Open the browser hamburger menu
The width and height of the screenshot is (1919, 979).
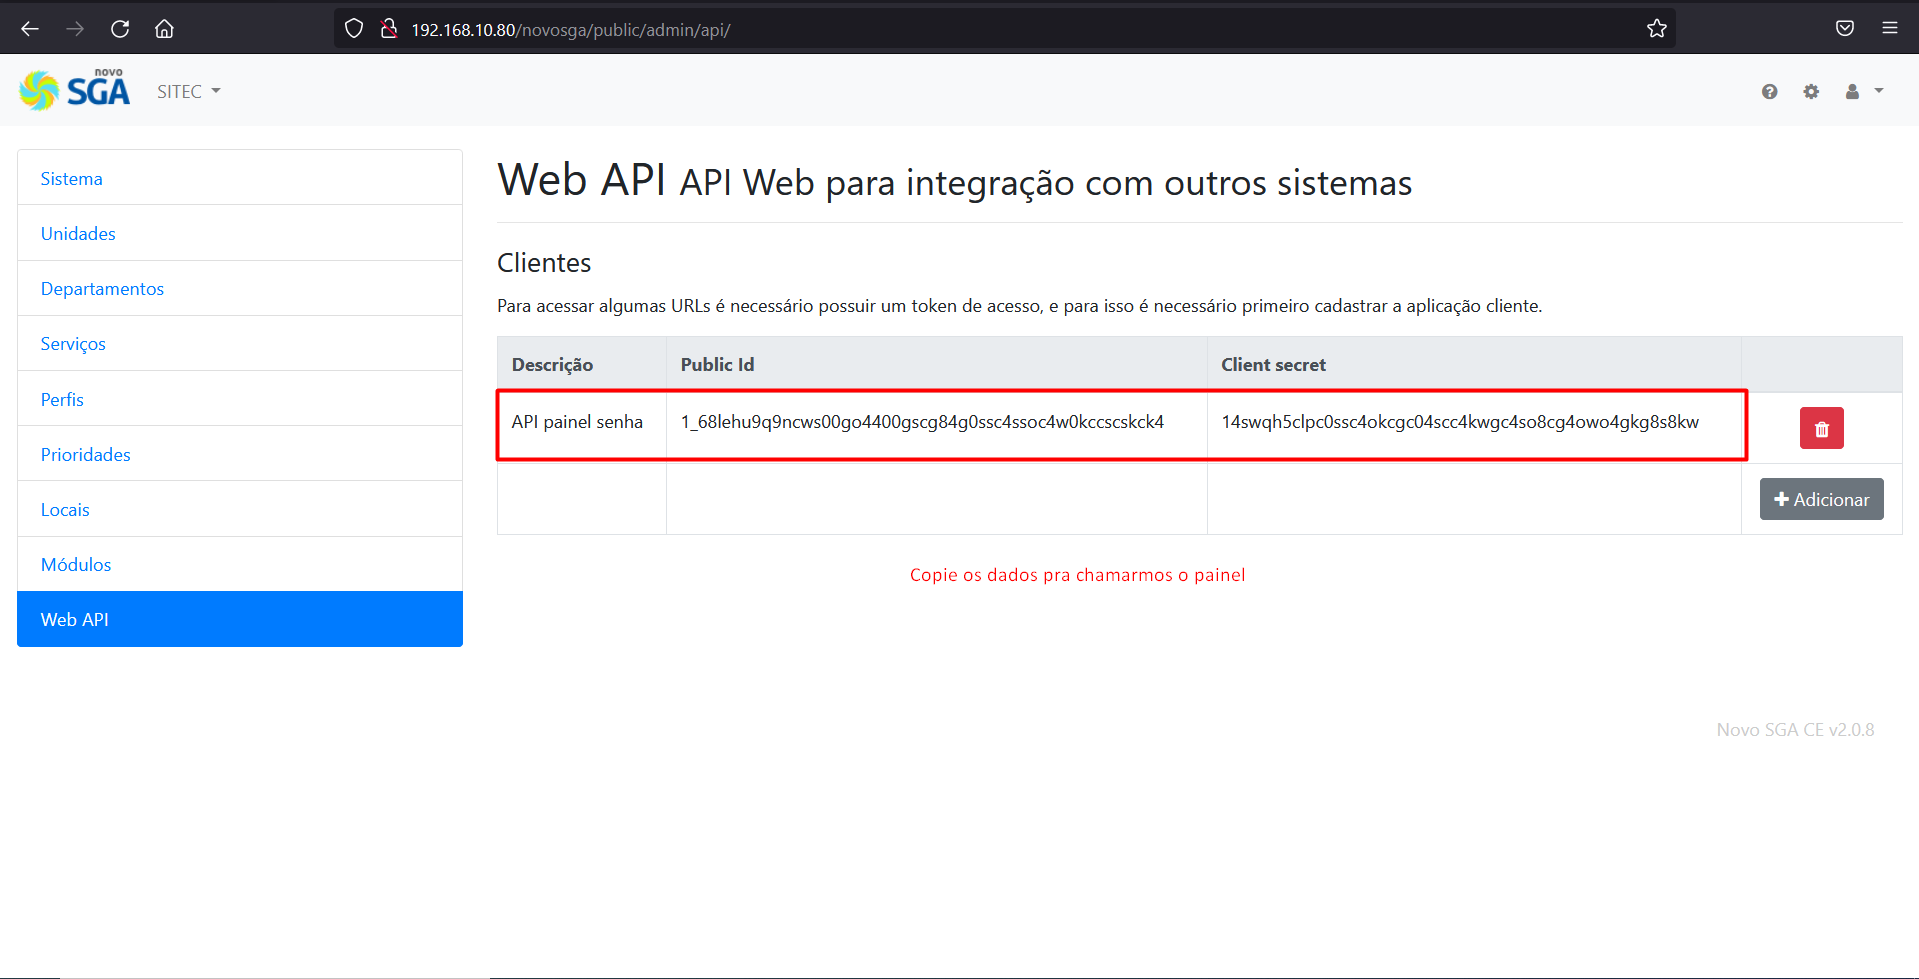click(1889, 29)
